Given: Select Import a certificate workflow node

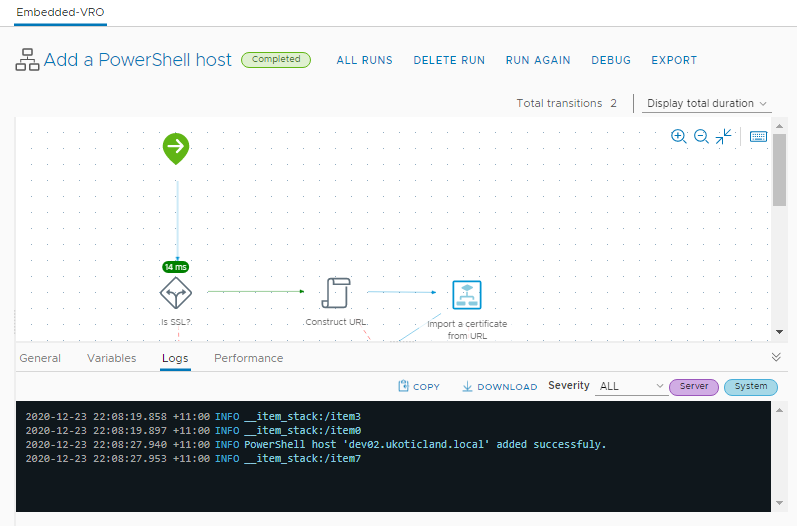Looking at the screenshot, I should click(467, 295).
